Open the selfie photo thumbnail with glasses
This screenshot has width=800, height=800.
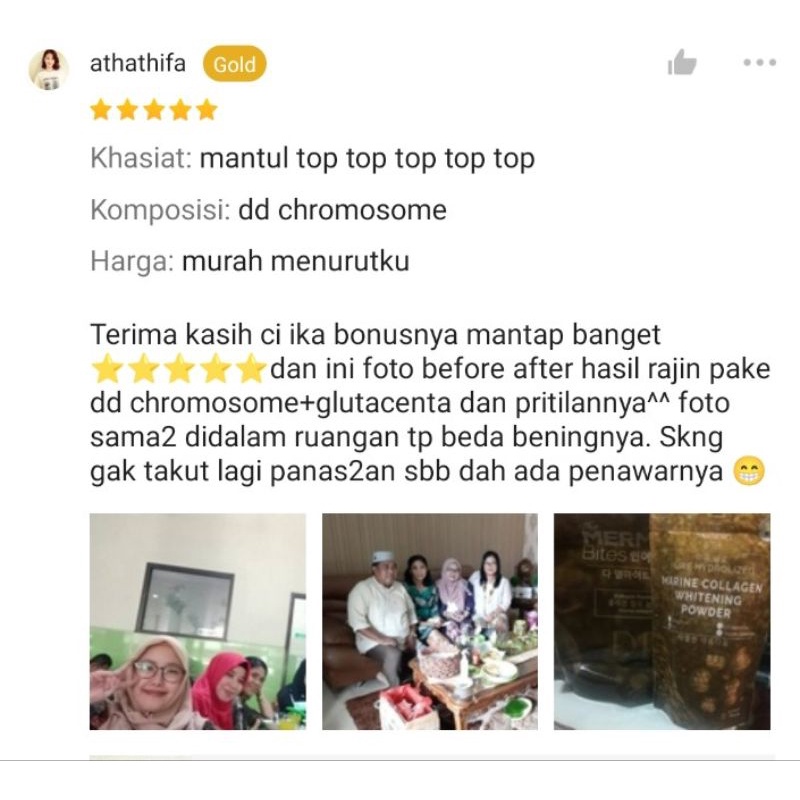tap(198, 621)
